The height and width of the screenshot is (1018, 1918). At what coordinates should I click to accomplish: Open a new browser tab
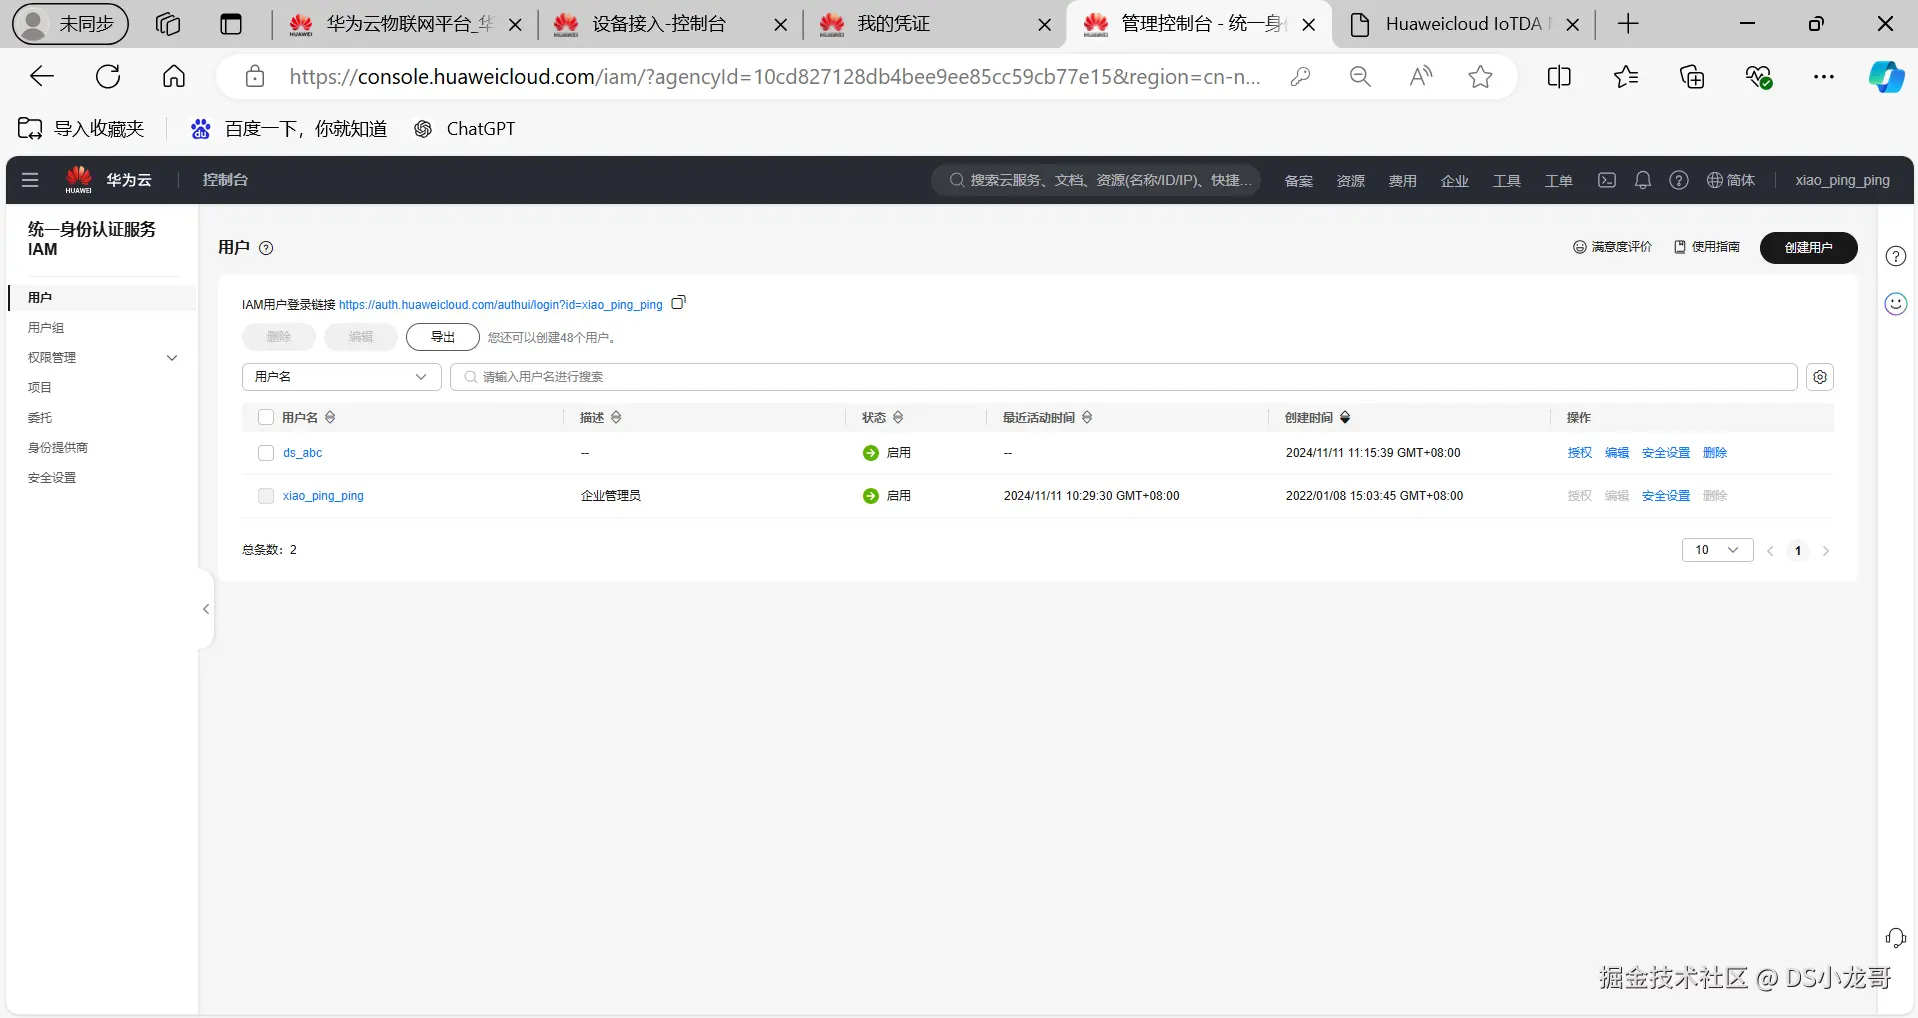click(1628, 24)
